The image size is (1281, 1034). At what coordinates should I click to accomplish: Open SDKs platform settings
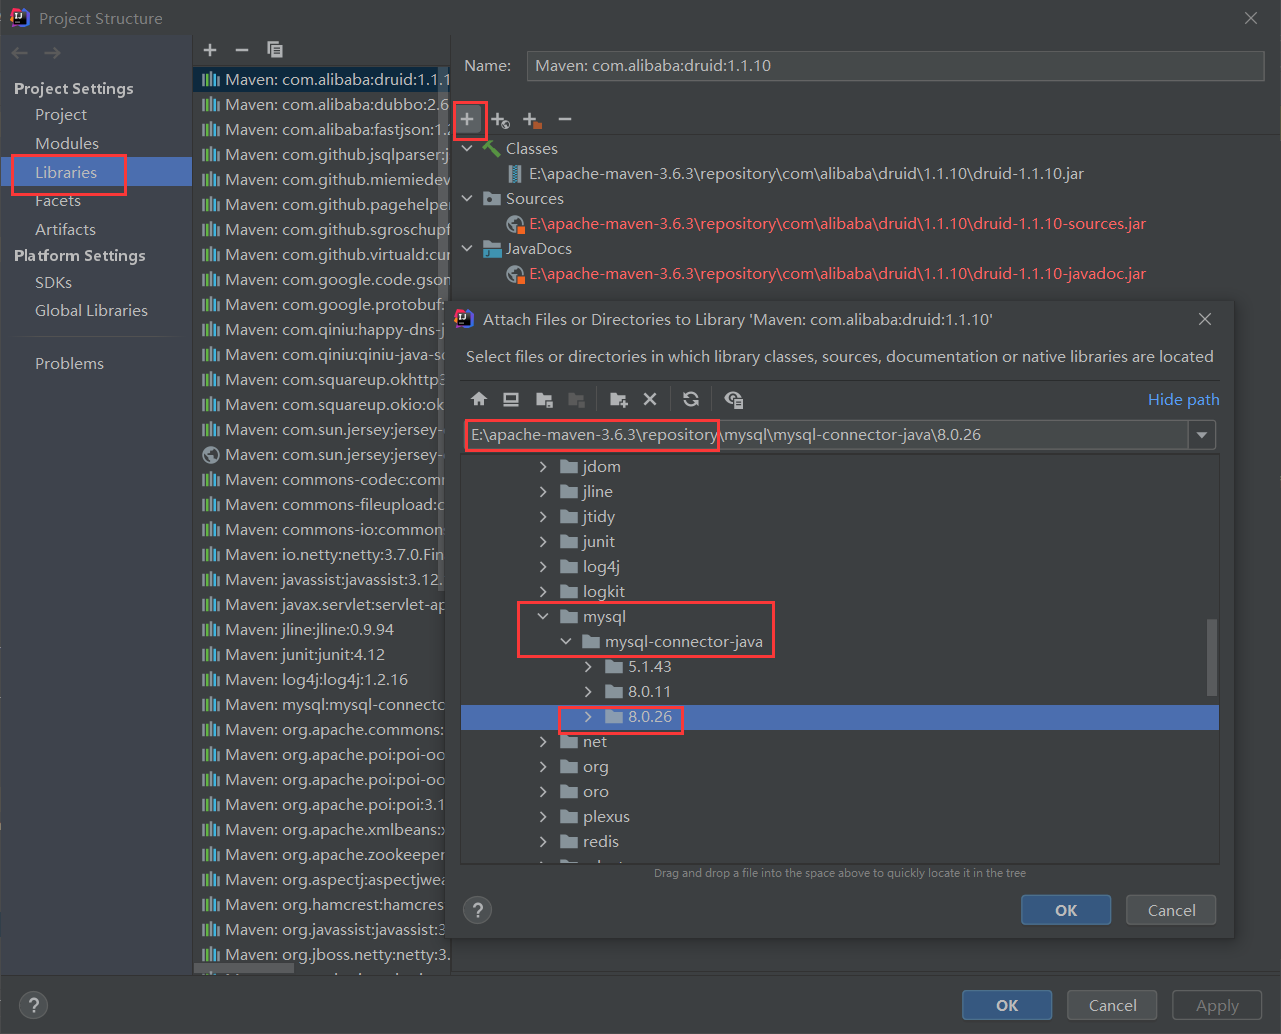[53, 283]
